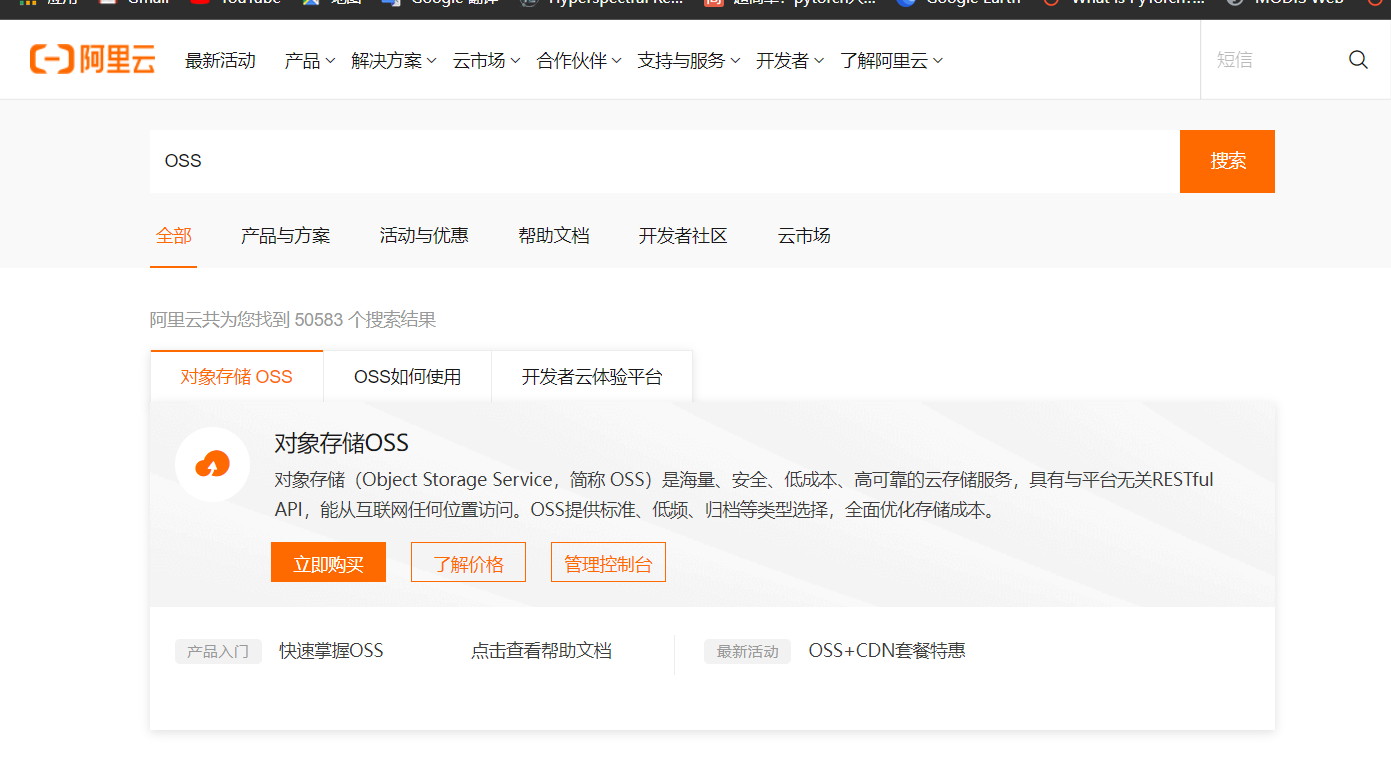The width and height of the screenshot is (1391, 759).
Task: Expand the 了解阿里云 navigation dropdown
Action: coord(891,61)
